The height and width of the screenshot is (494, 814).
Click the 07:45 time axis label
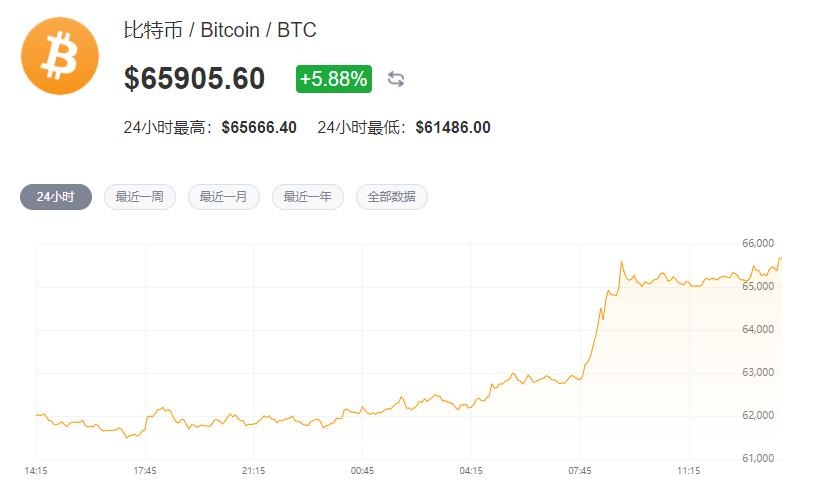click(580, 469)
